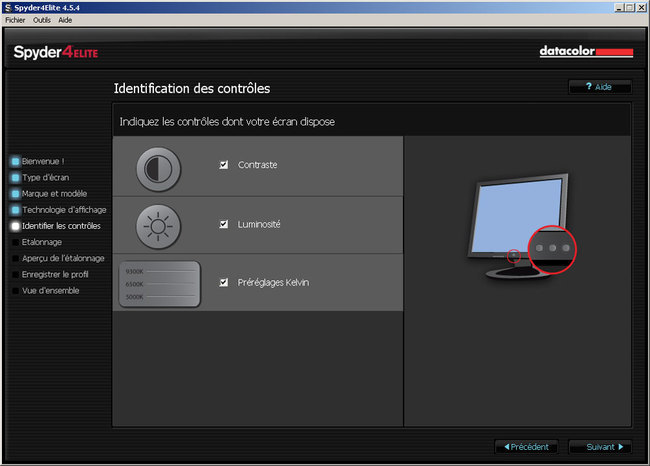This screenshot has height=466, width=650.
Task: Click the Type d'écran step indicator square
Action: coord(15,177)
